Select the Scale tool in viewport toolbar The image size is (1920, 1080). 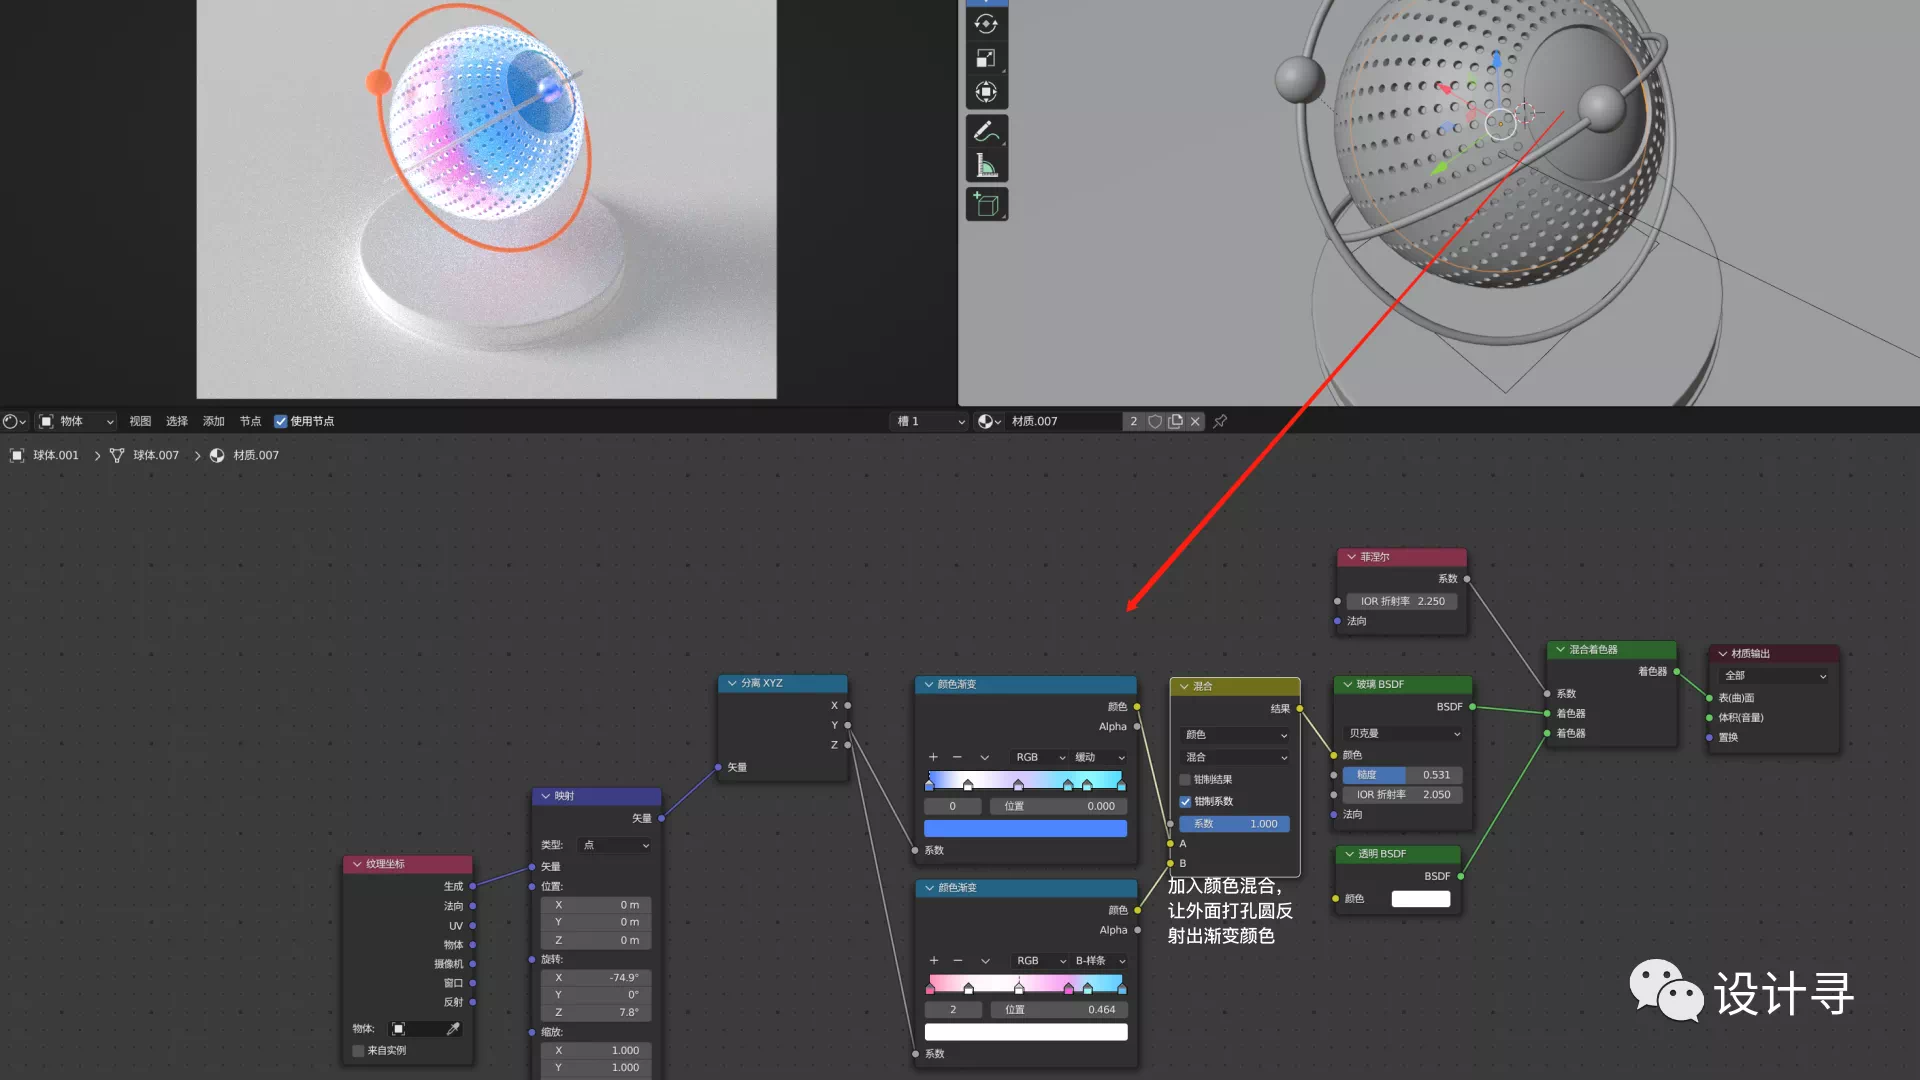click(986, 58)
